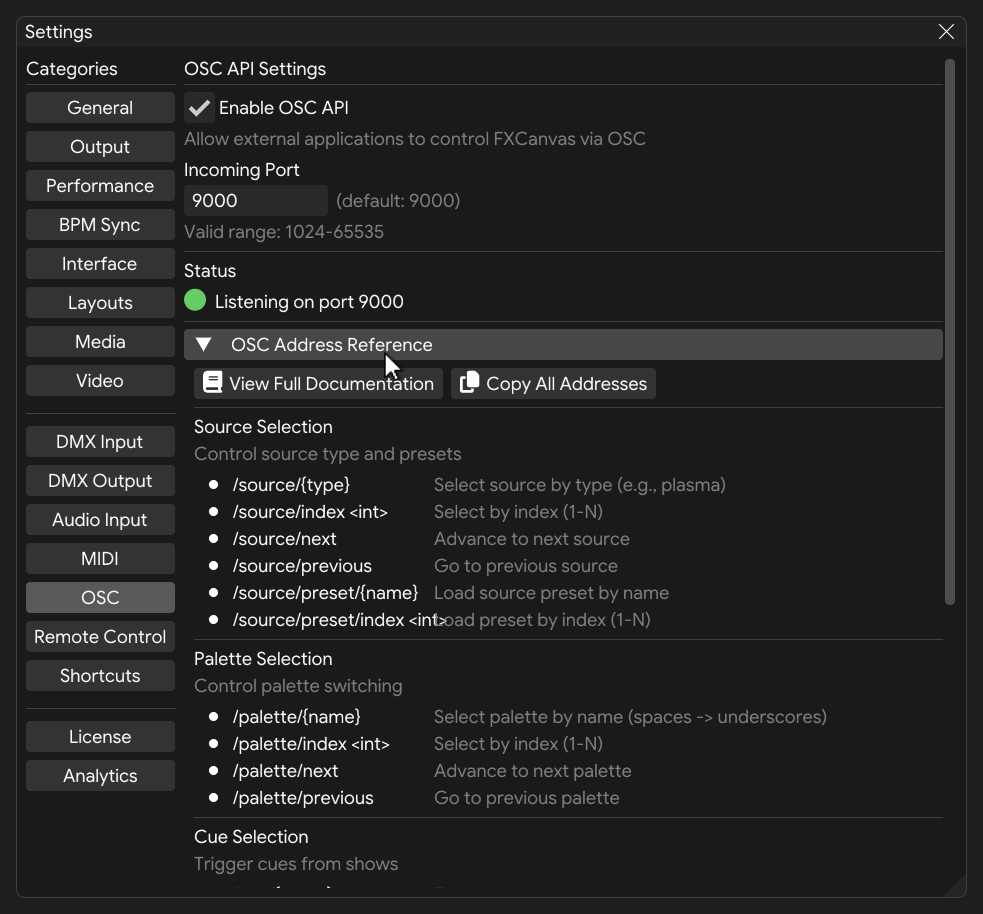Screen dimensions: 983x914
Task: Open the General settings category
Action: (100, 108)
